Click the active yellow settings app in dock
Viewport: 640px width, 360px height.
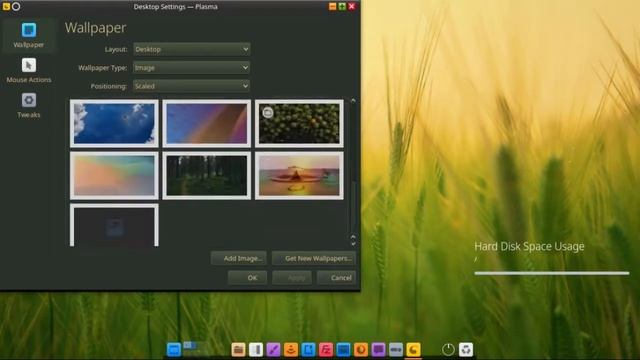coord(413,349)
